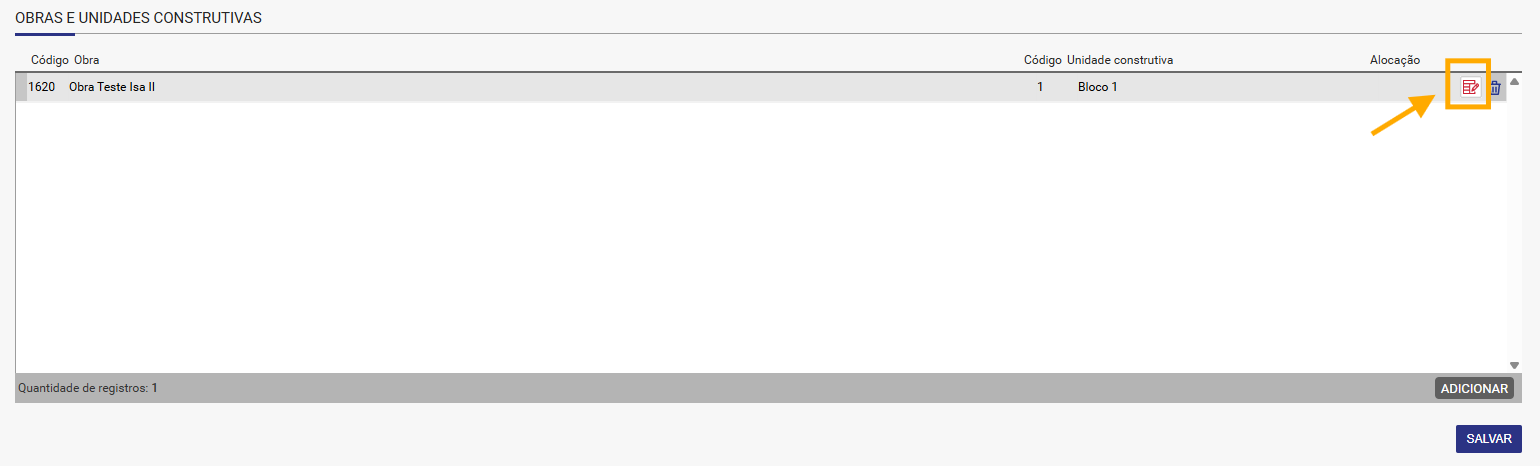Click the empty white grid area
The image size is (1540, 466).
[x=761, y=238]
